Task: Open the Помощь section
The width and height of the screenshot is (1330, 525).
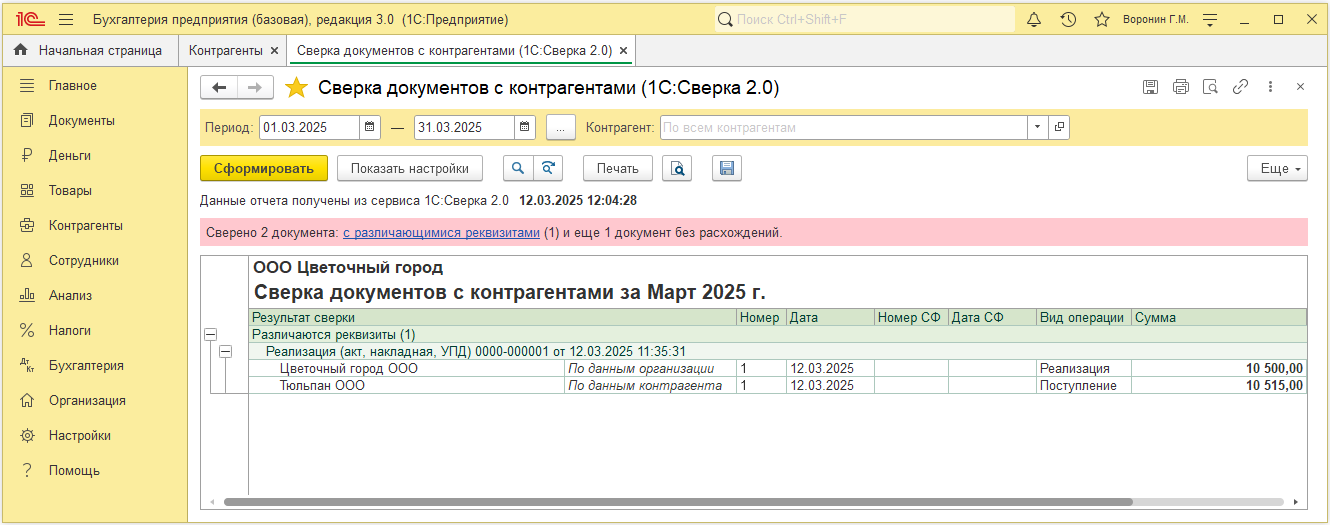Action: click(x=94, y=470)
